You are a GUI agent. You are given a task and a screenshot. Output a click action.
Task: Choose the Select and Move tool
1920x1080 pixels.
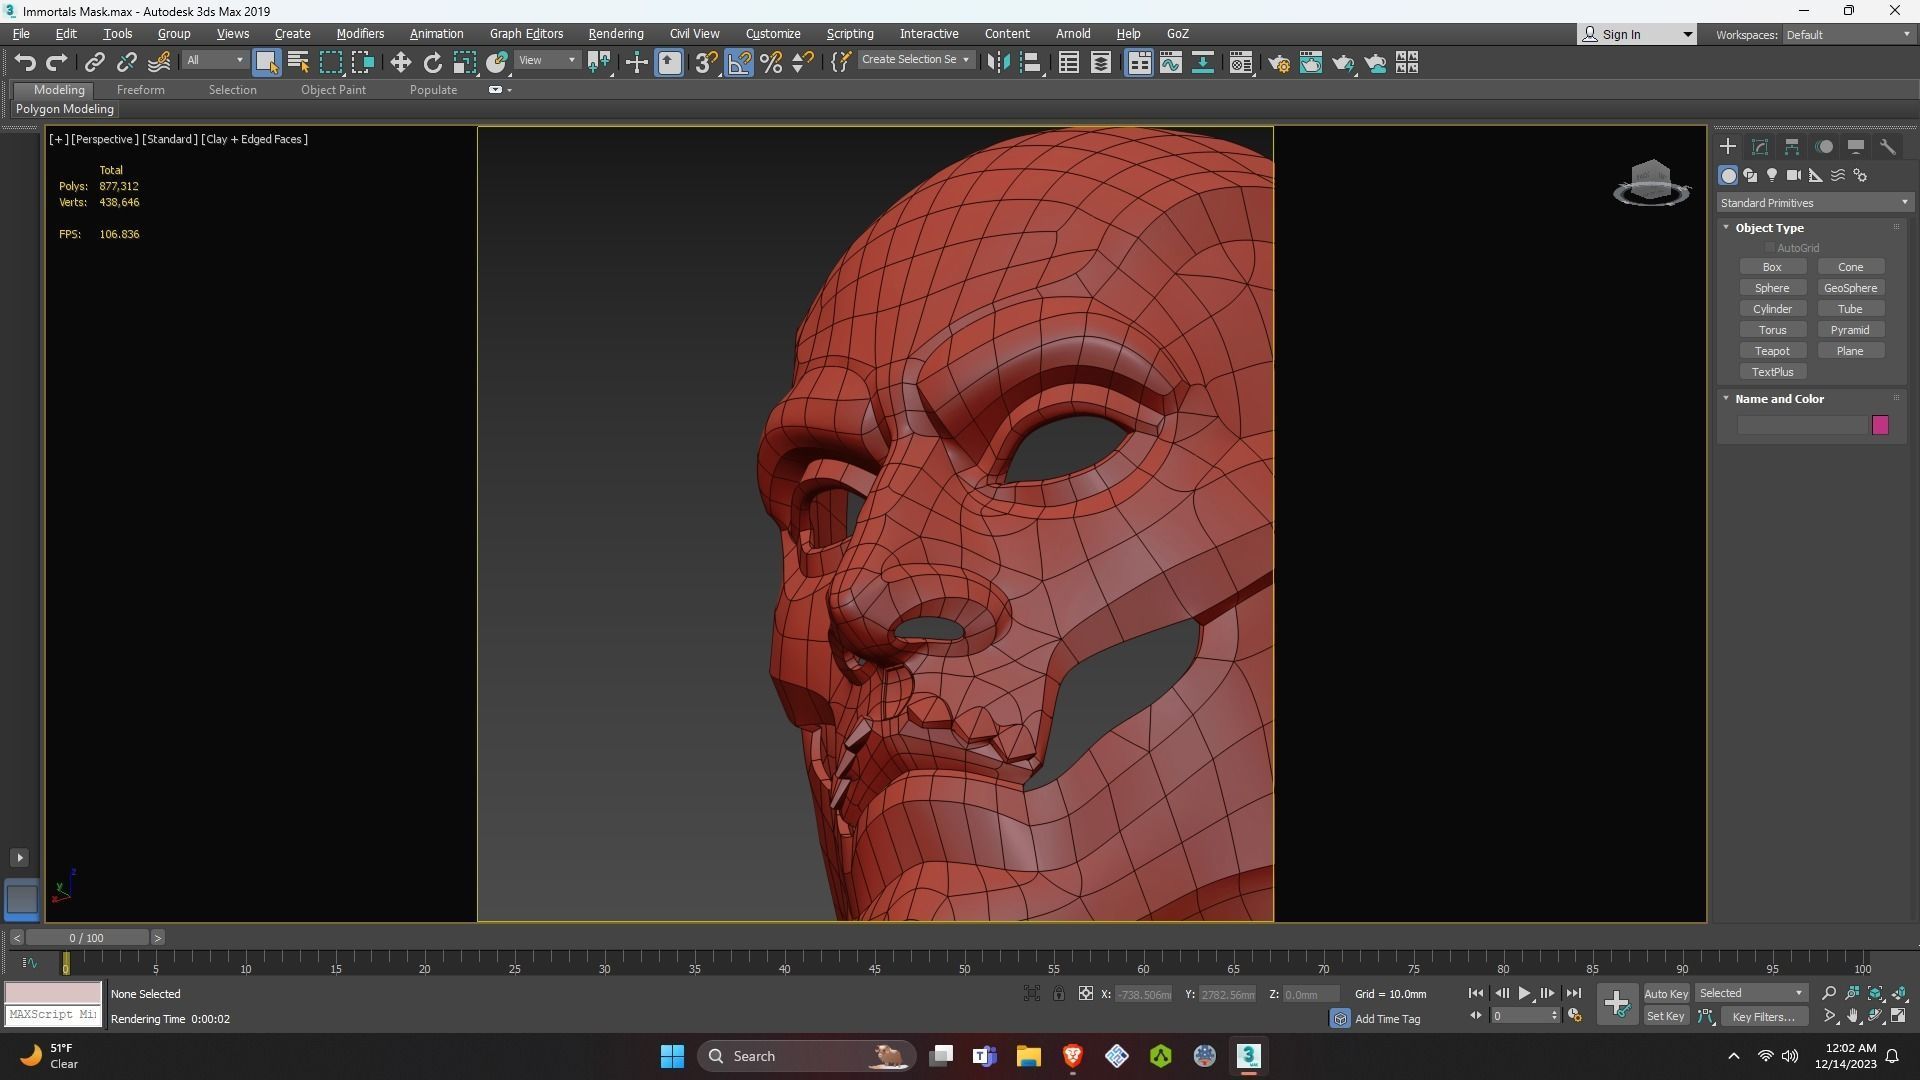400,63
